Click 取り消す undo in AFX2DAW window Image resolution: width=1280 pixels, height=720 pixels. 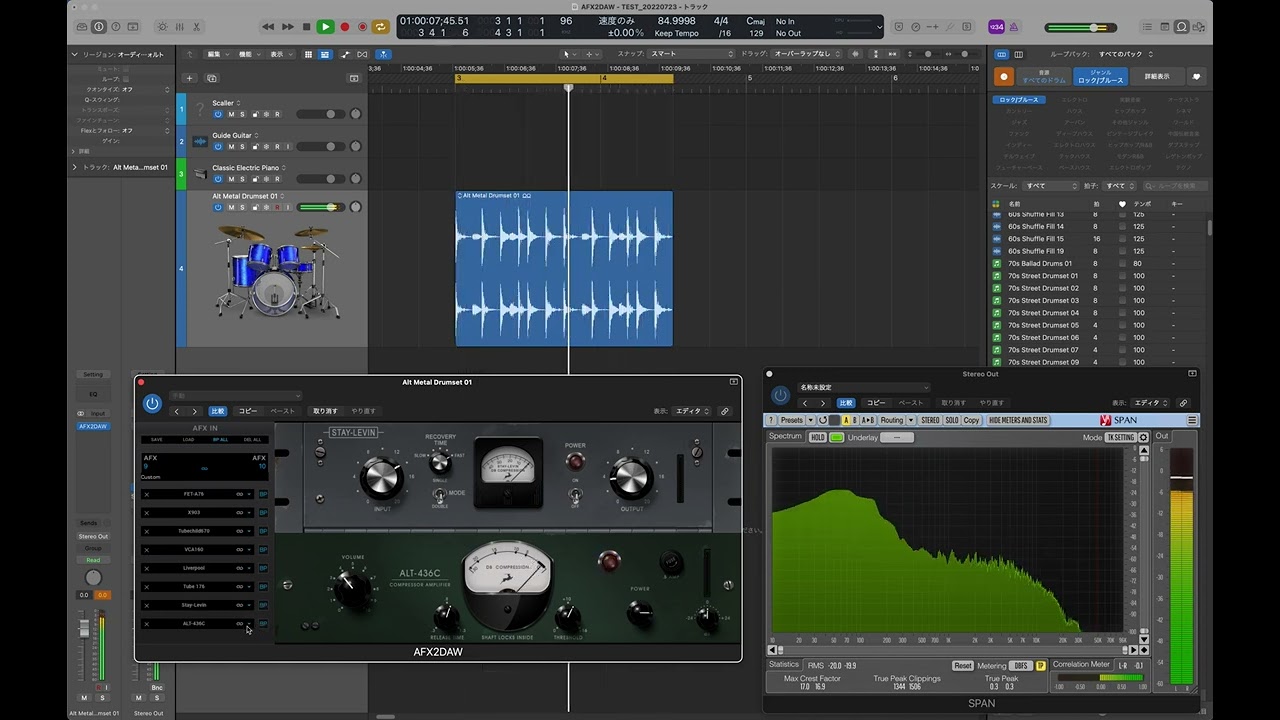click(x=325, y=411)
